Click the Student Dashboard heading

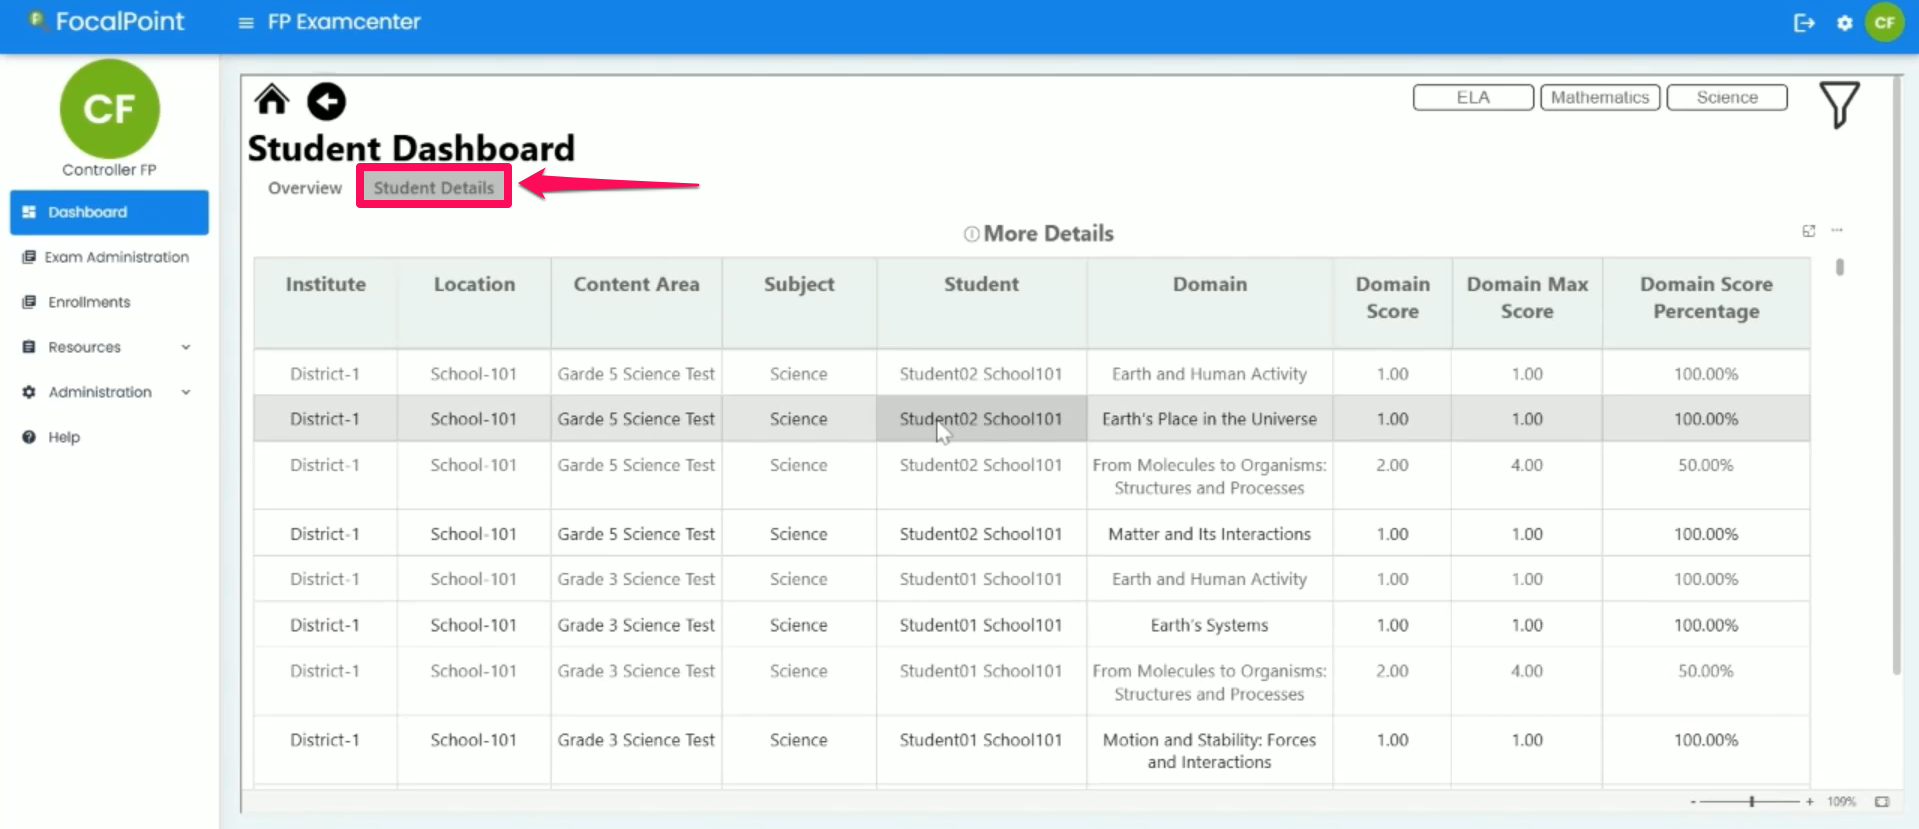(411, 149)
